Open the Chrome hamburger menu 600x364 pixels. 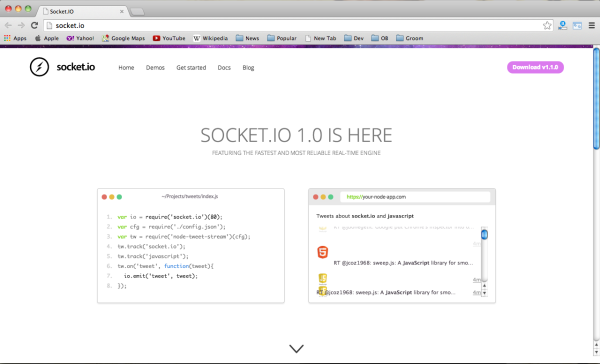[x=592, y=25]
